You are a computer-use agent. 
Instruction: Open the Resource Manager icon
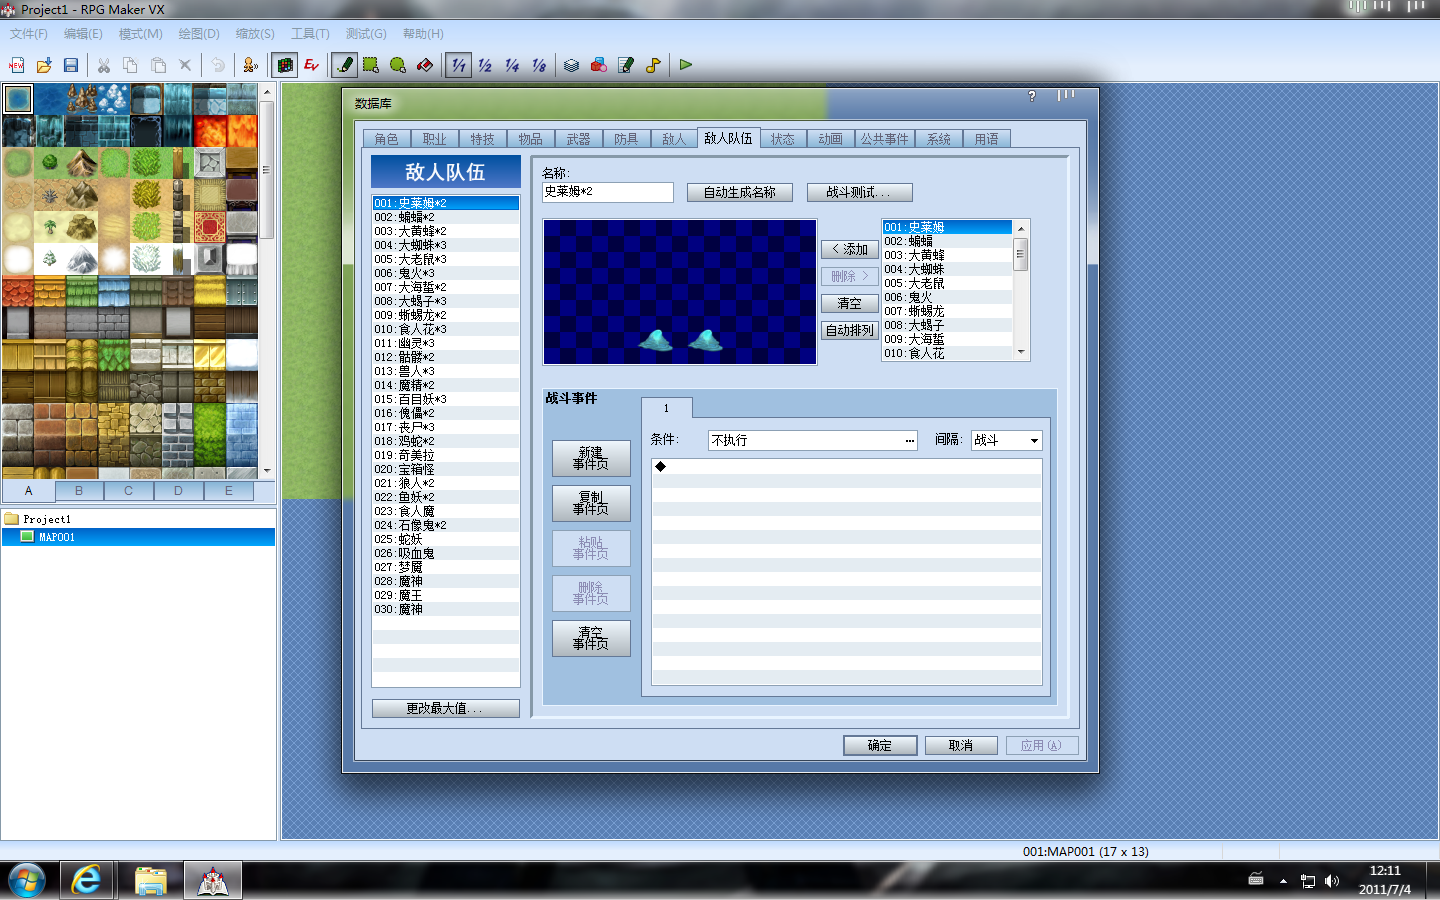click(x=598, y=65)
